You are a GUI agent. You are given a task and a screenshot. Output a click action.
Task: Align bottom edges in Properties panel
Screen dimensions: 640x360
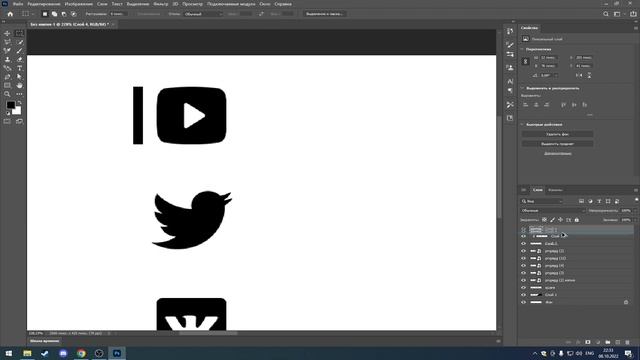(584, 105)
